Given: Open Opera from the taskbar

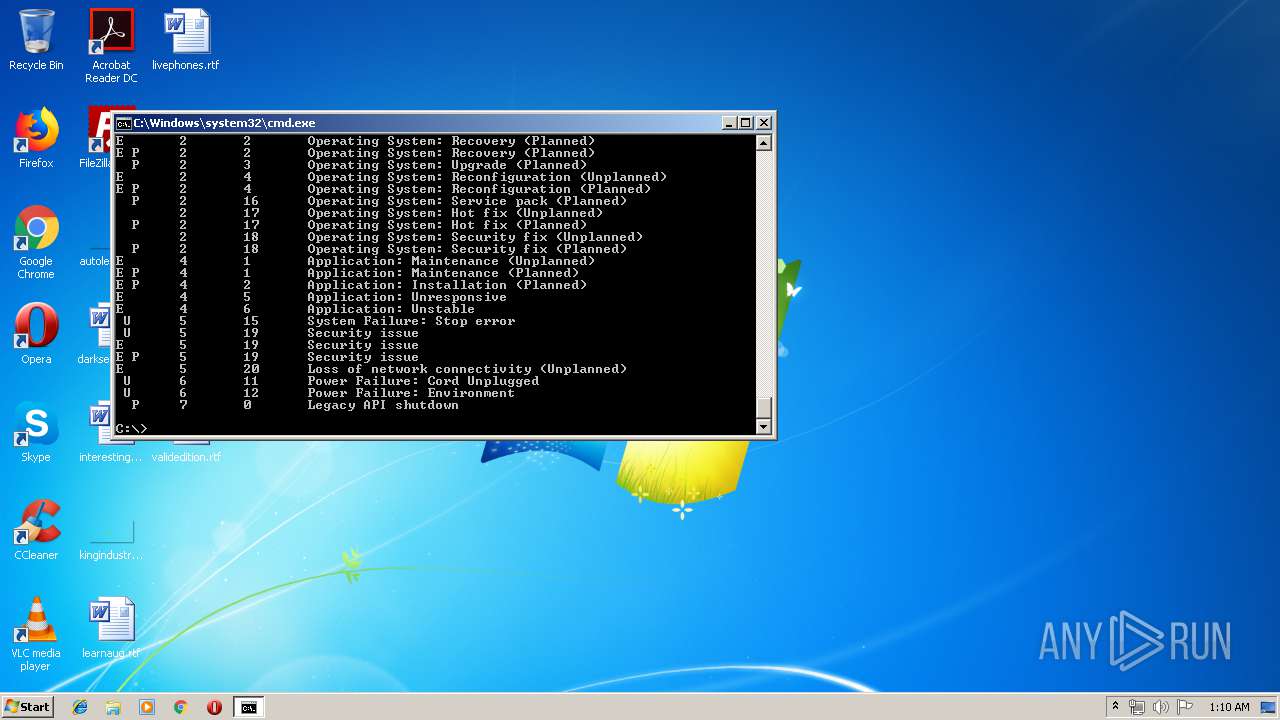Looking at the screenshot, I should (214, 707).
